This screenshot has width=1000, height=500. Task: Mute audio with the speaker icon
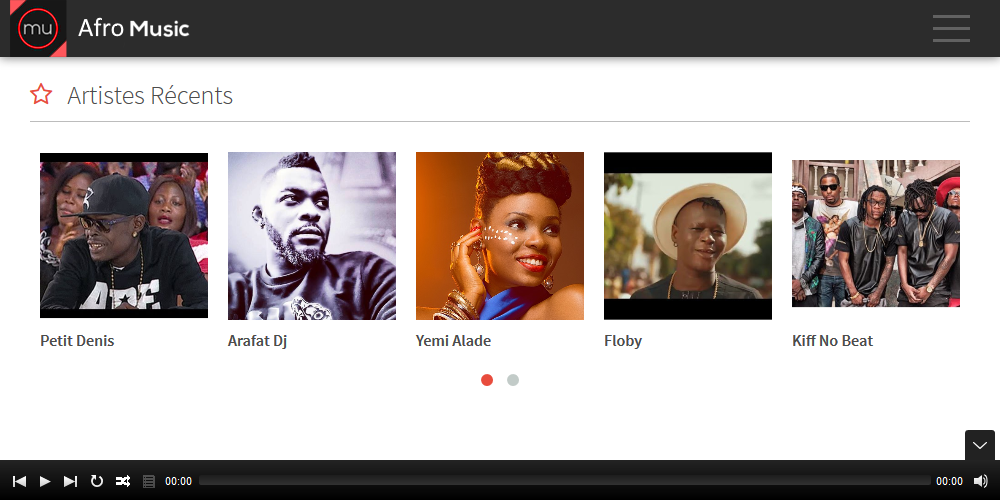[980, 481]
